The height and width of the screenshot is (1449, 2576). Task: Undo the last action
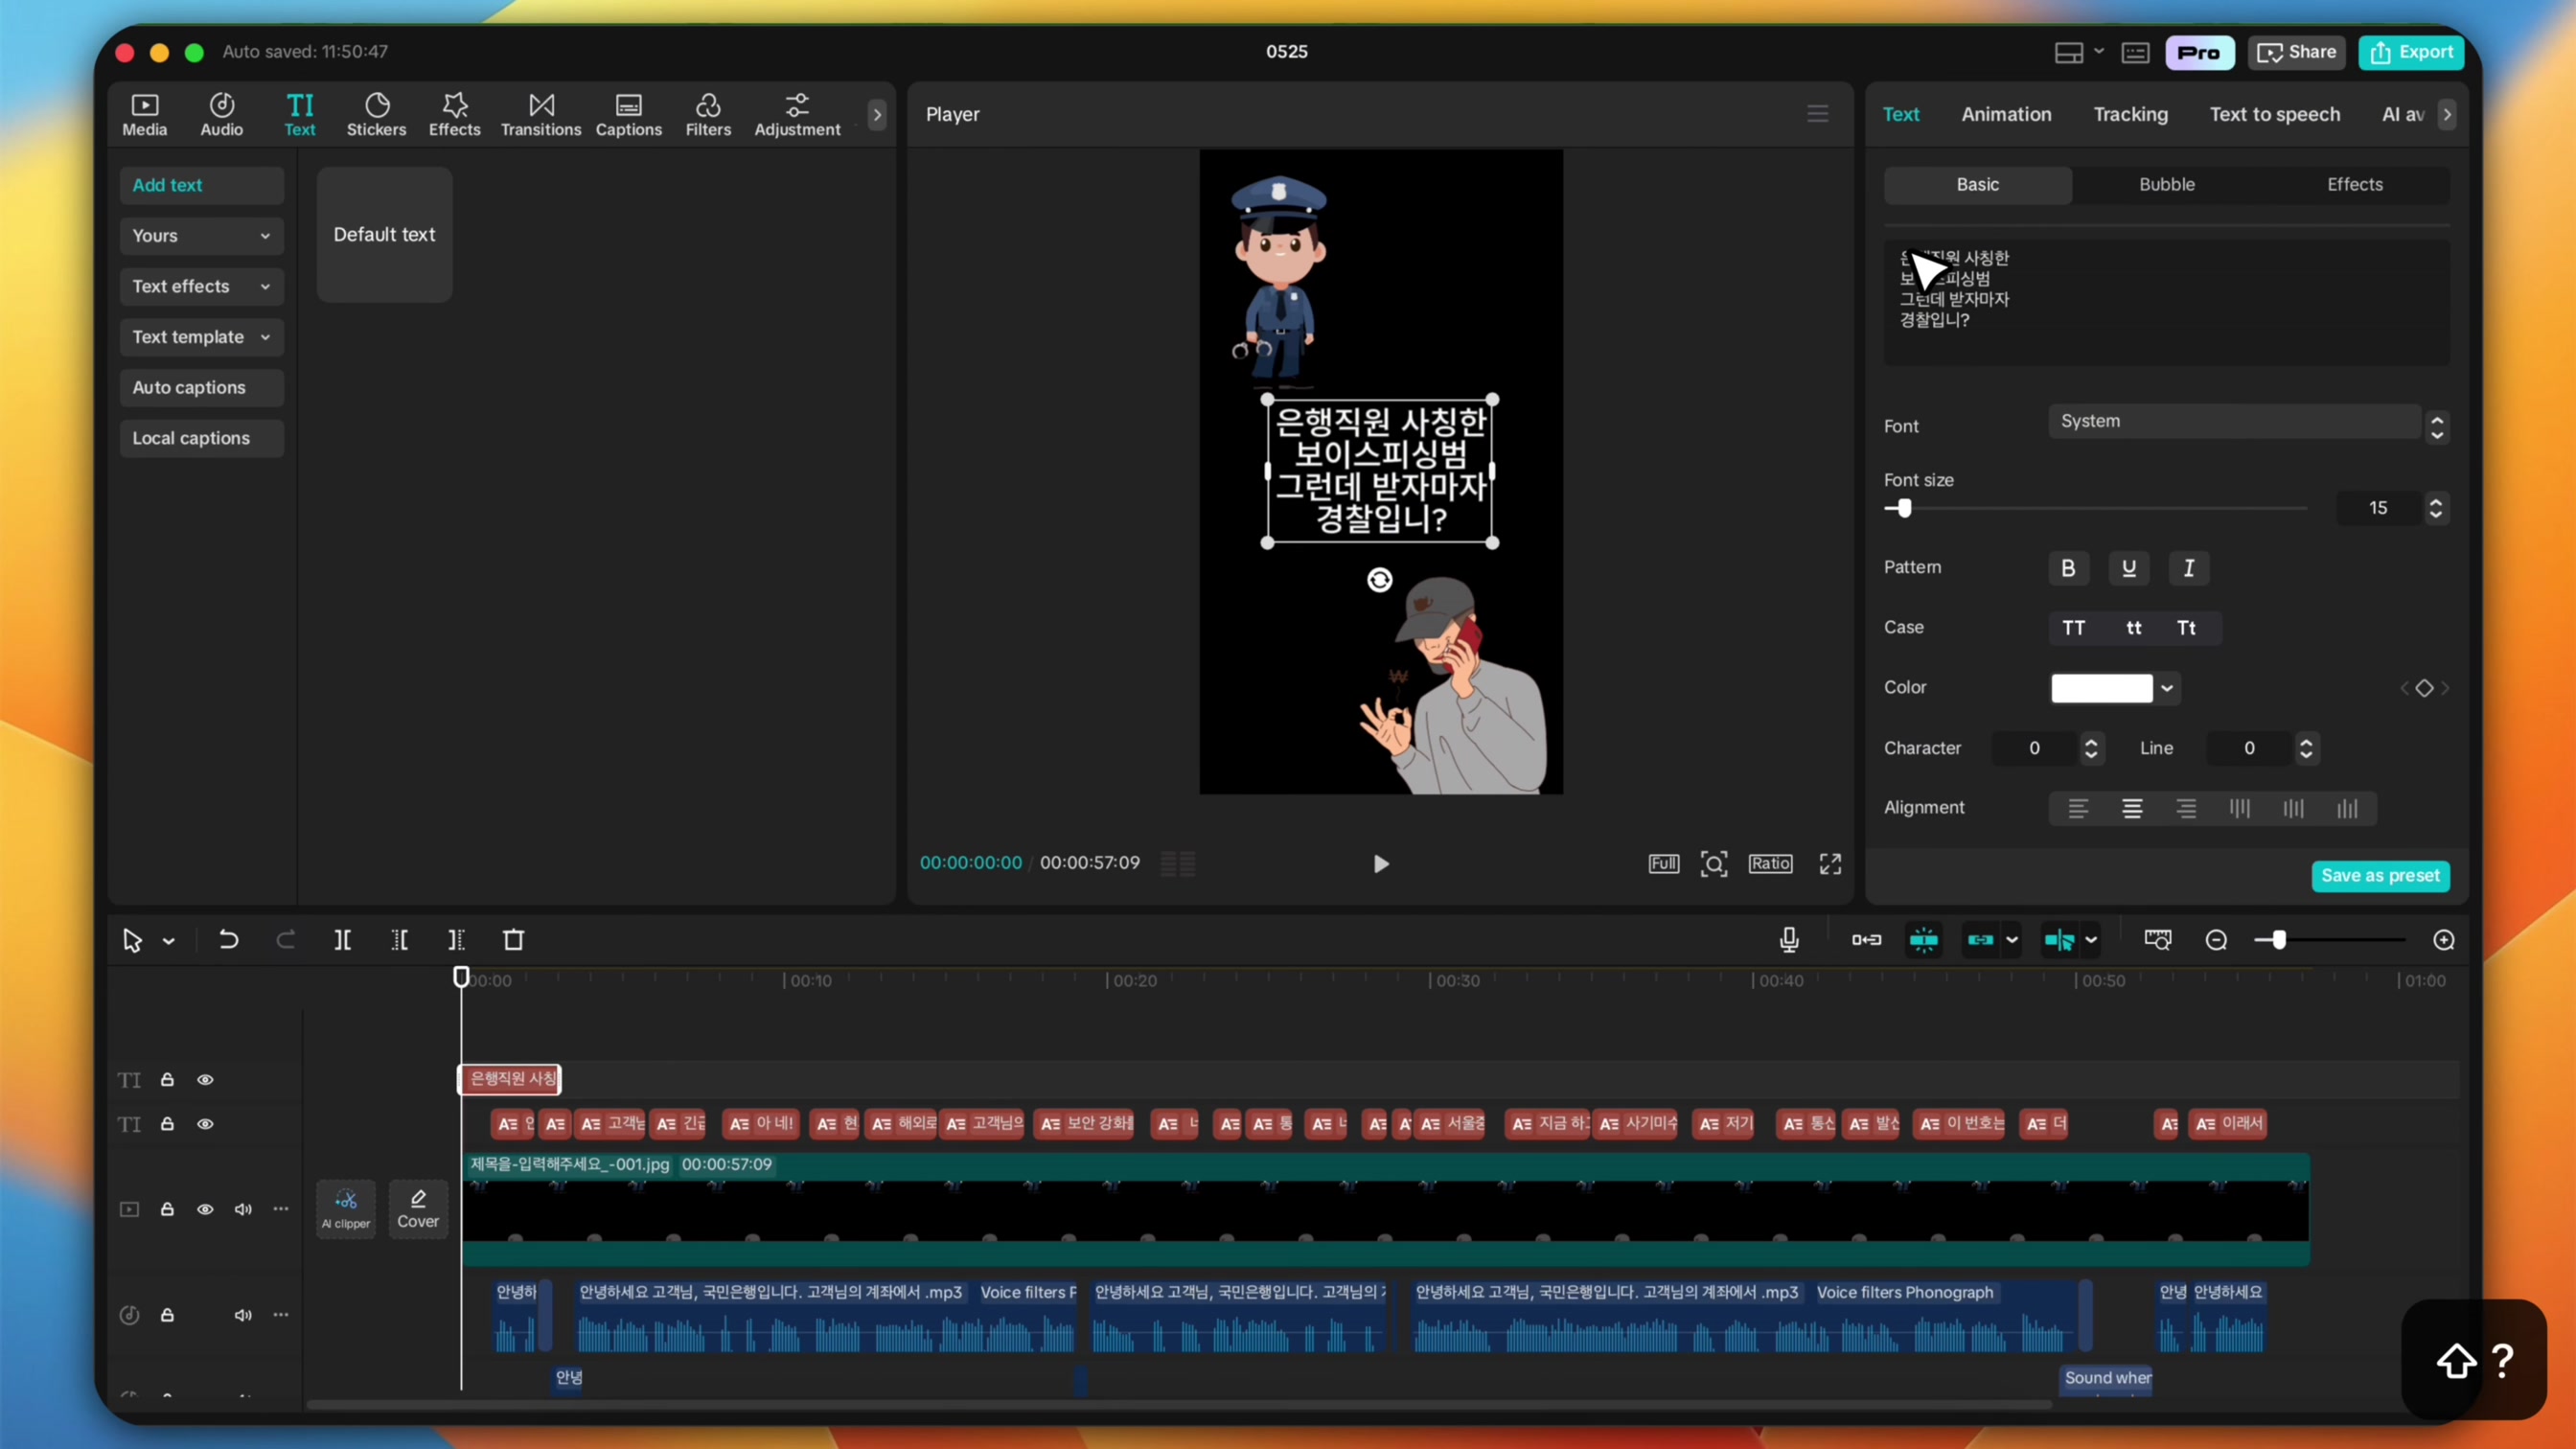229,940
